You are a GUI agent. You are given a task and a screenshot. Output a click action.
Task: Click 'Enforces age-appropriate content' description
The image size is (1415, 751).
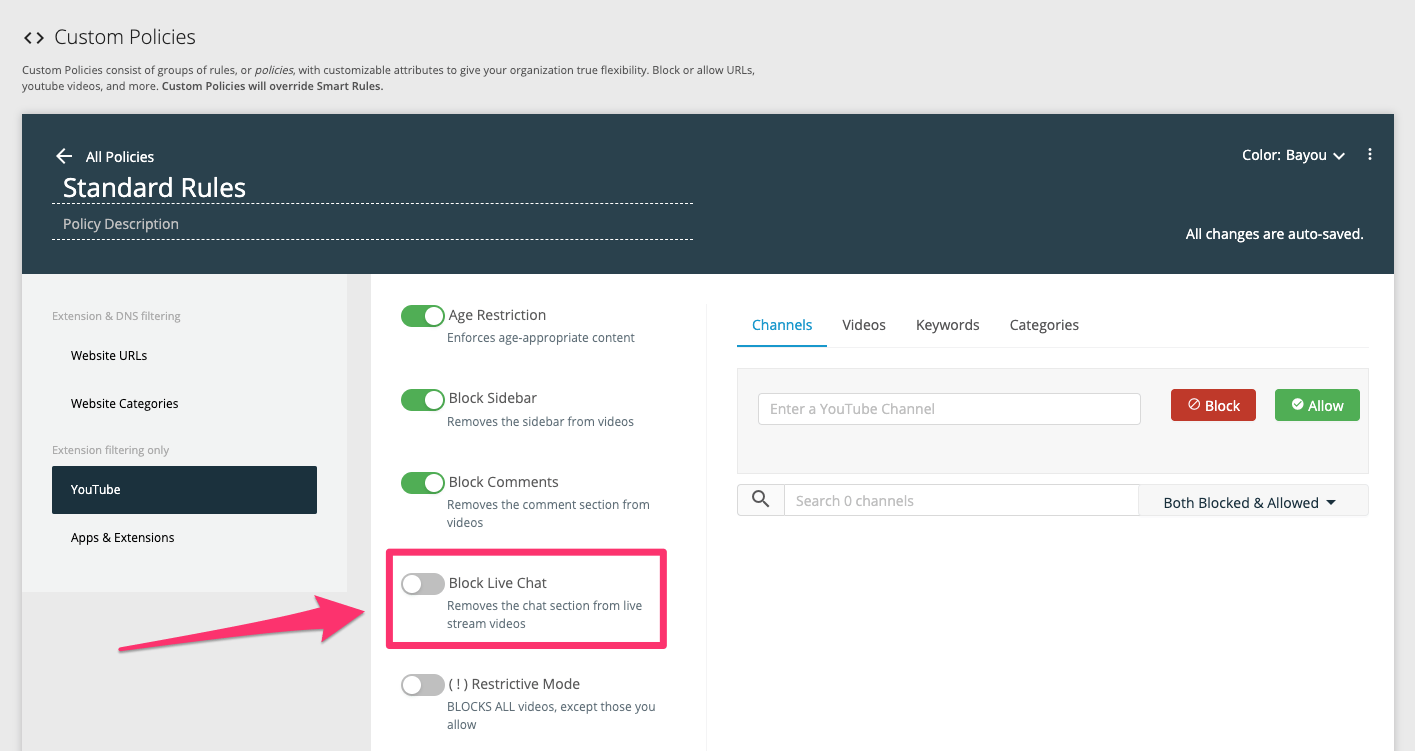[541, 338]
